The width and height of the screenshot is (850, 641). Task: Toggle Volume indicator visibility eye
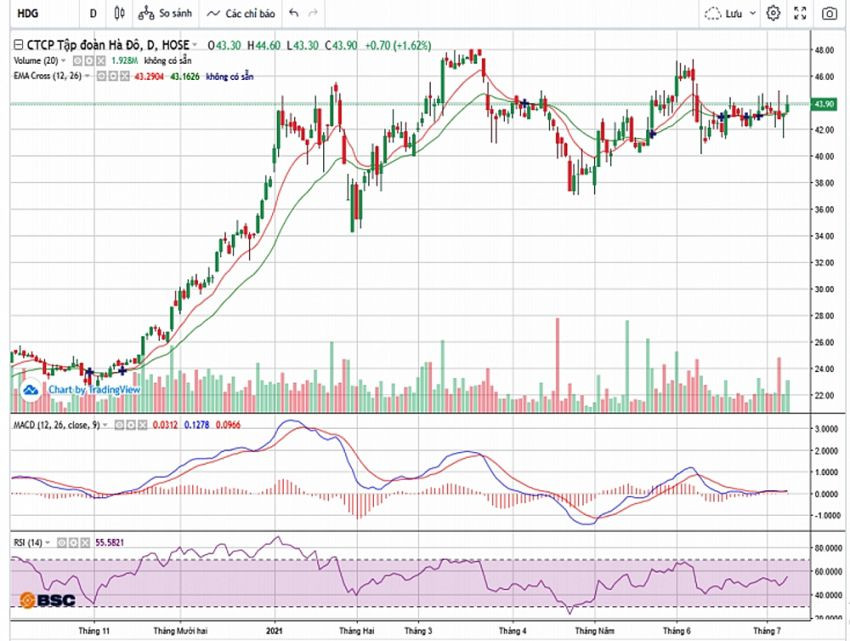[x=78, y=61]
